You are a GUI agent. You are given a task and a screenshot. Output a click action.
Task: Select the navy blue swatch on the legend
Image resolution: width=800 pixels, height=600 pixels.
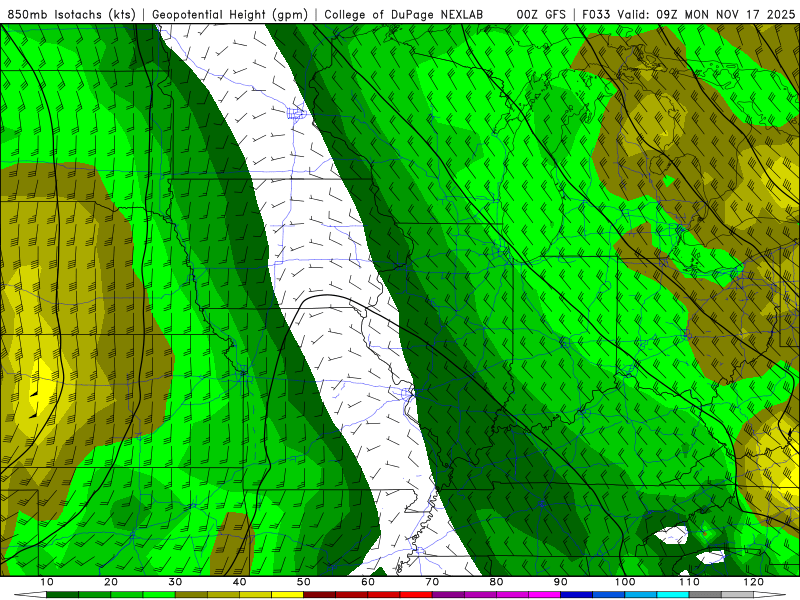click(x=577, y=595)
